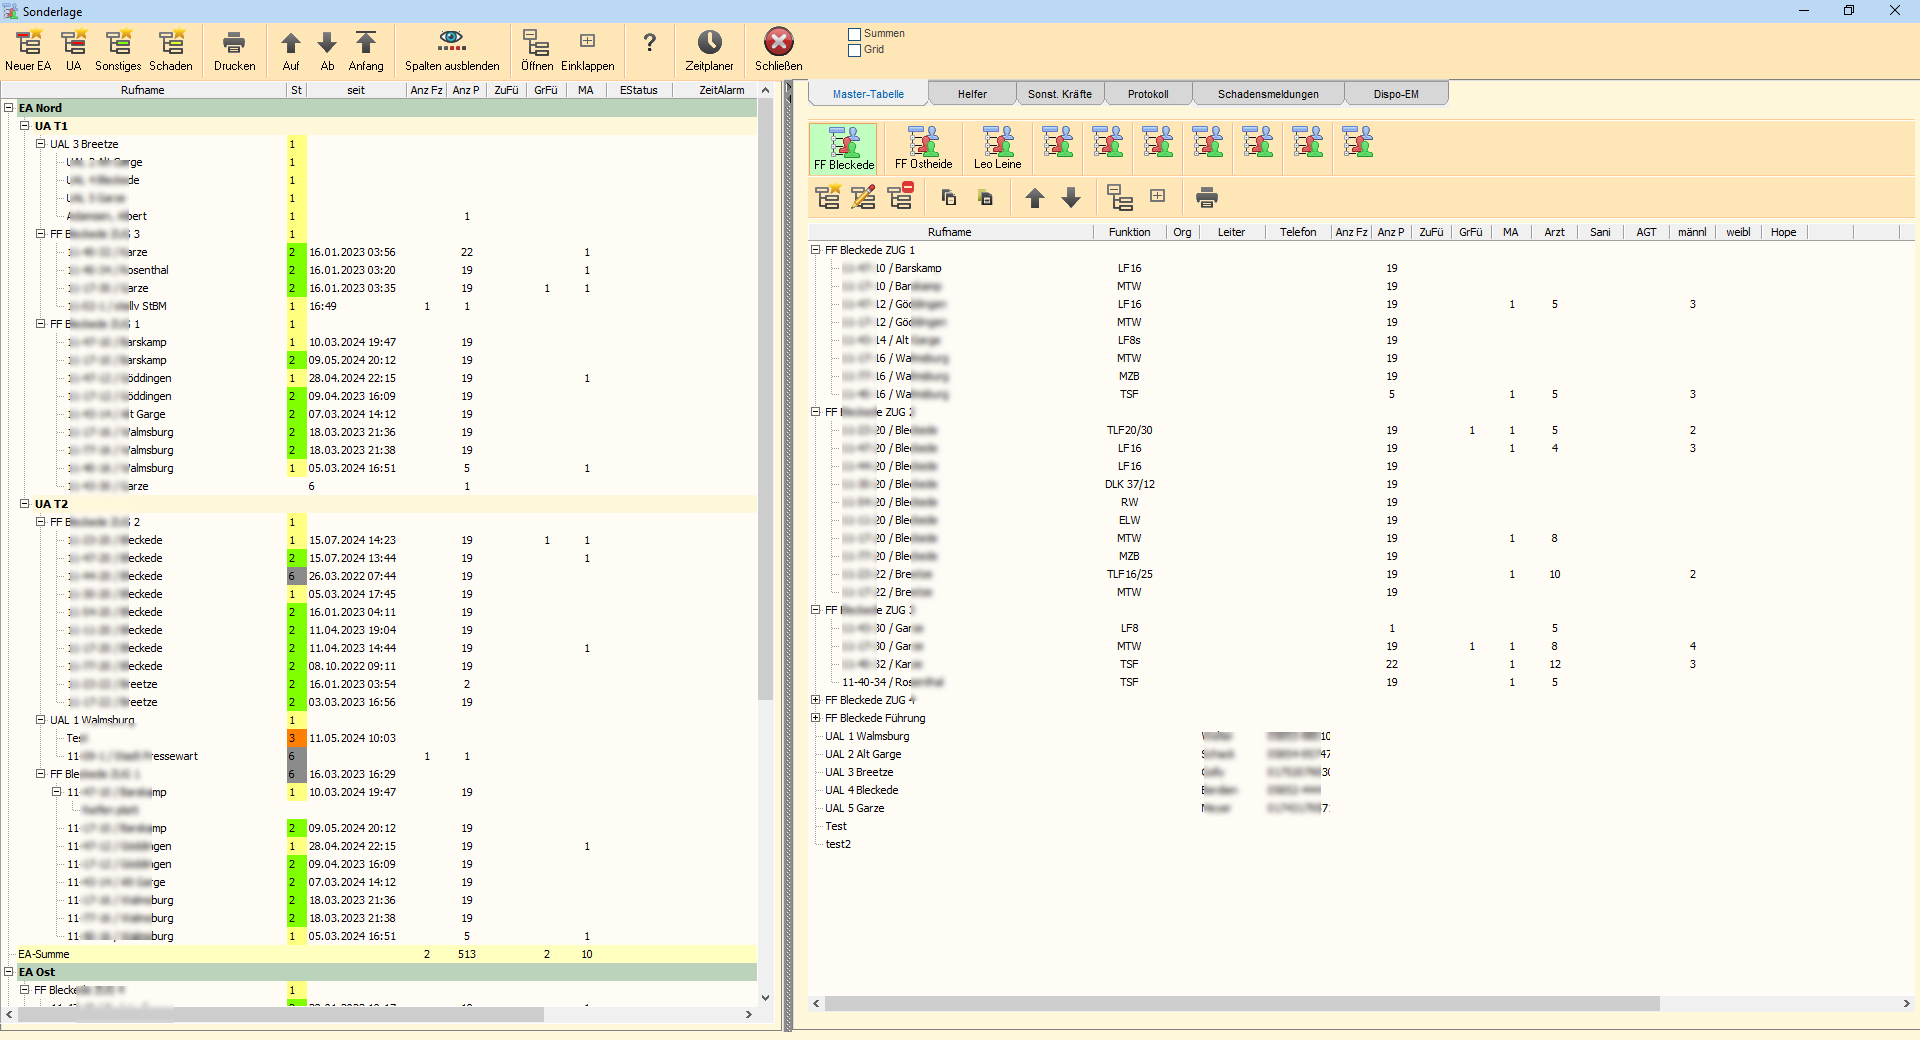Select the Leo Leine unit icon
The height and width of the screenshot is (1040, 1920).
tap(997, 147)
